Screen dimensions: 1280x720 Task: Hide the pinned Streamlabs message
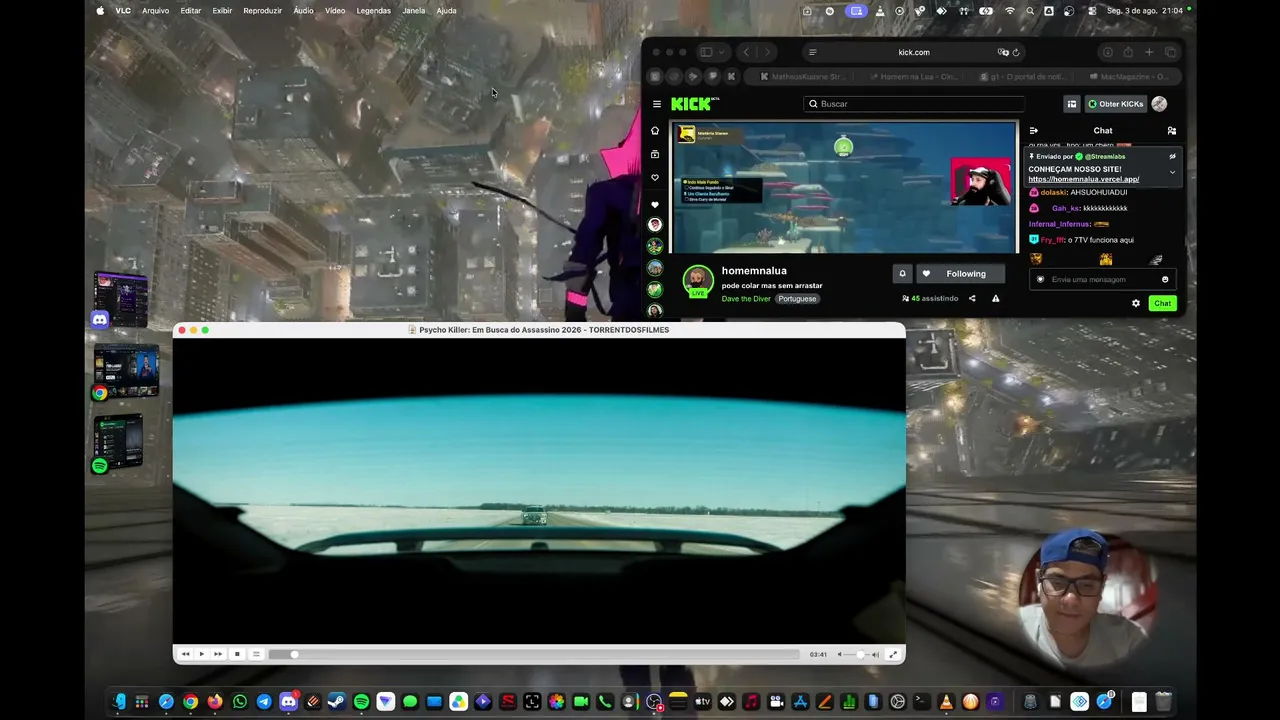(x=1173, y=156)
